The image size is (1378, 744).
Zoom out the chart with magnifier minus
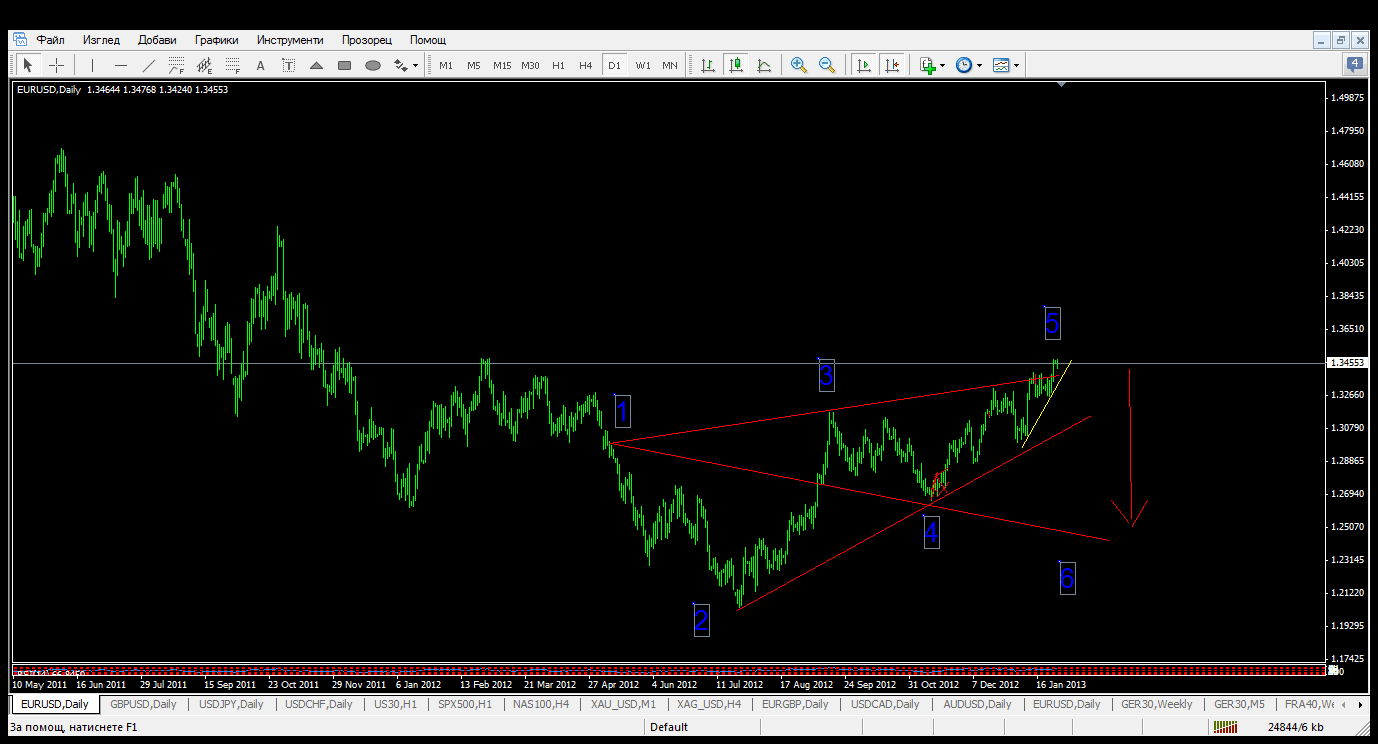(x=826, y=65)
